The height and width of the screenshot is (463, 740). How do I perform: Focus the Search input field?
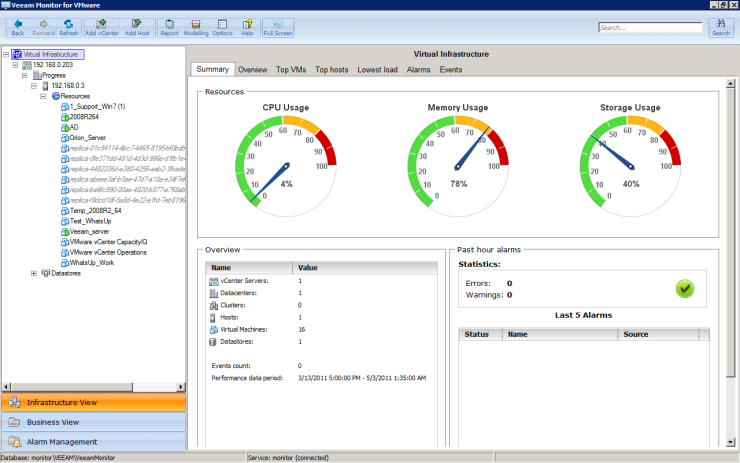[x=650, y=27]
